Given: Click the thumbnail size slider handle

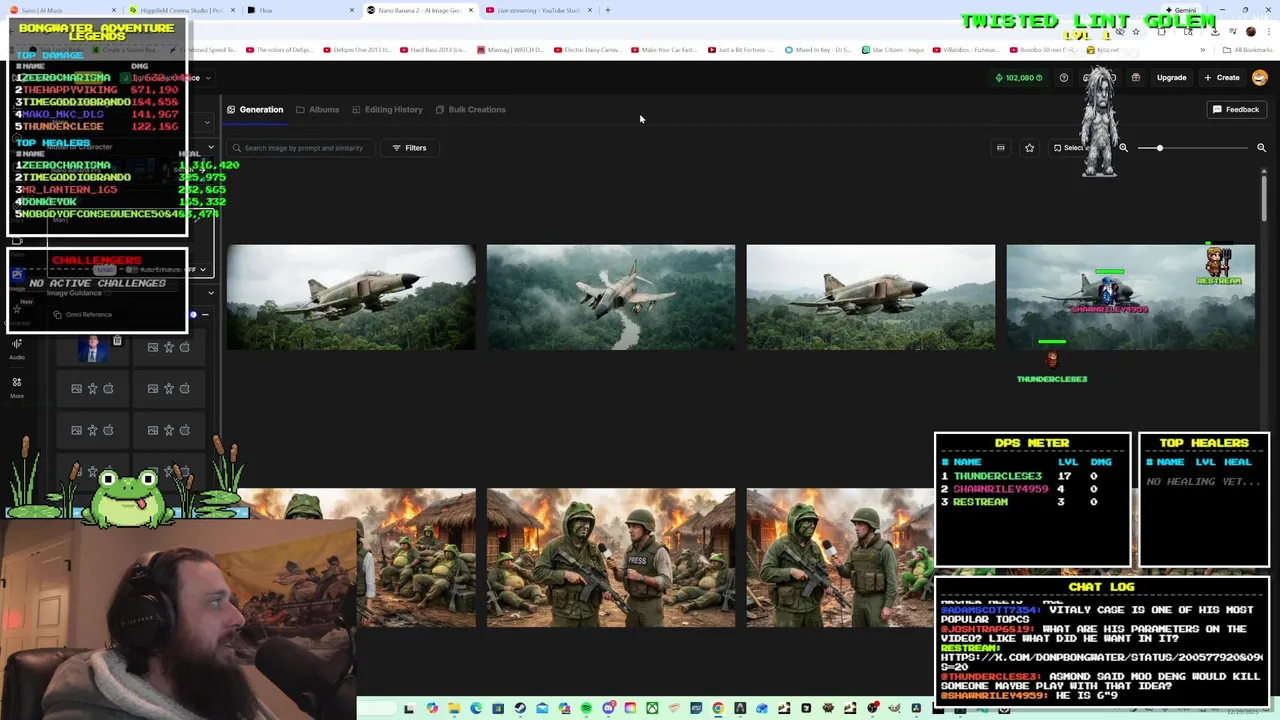Looking at the screenshot, I should pos(1160,148).
